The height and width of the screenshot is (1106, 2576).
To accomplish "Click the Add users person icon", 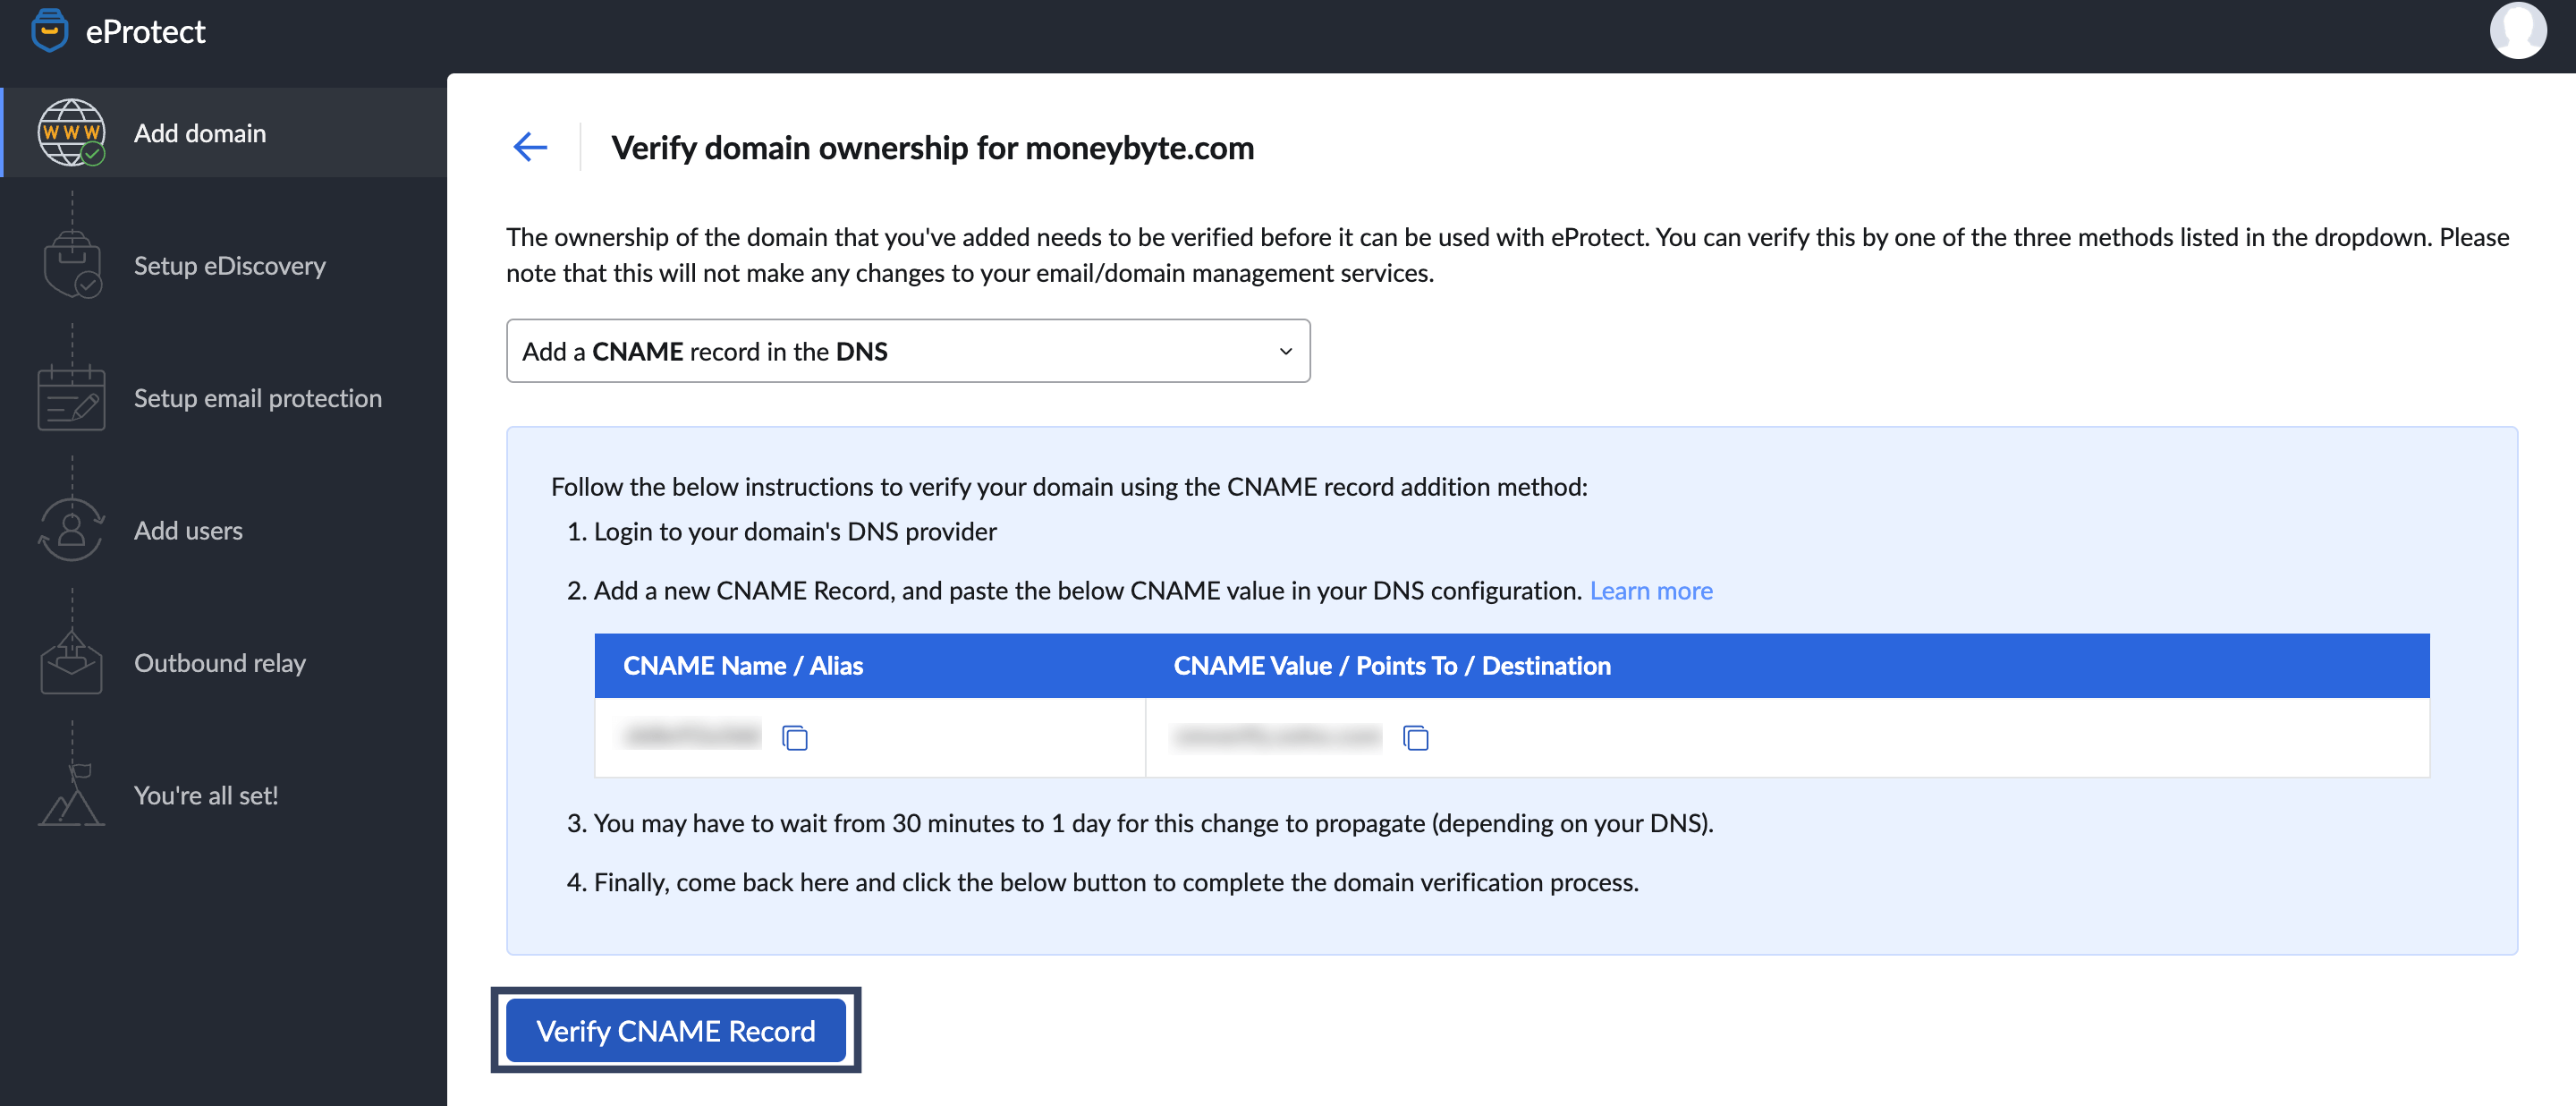I will 71,530.
